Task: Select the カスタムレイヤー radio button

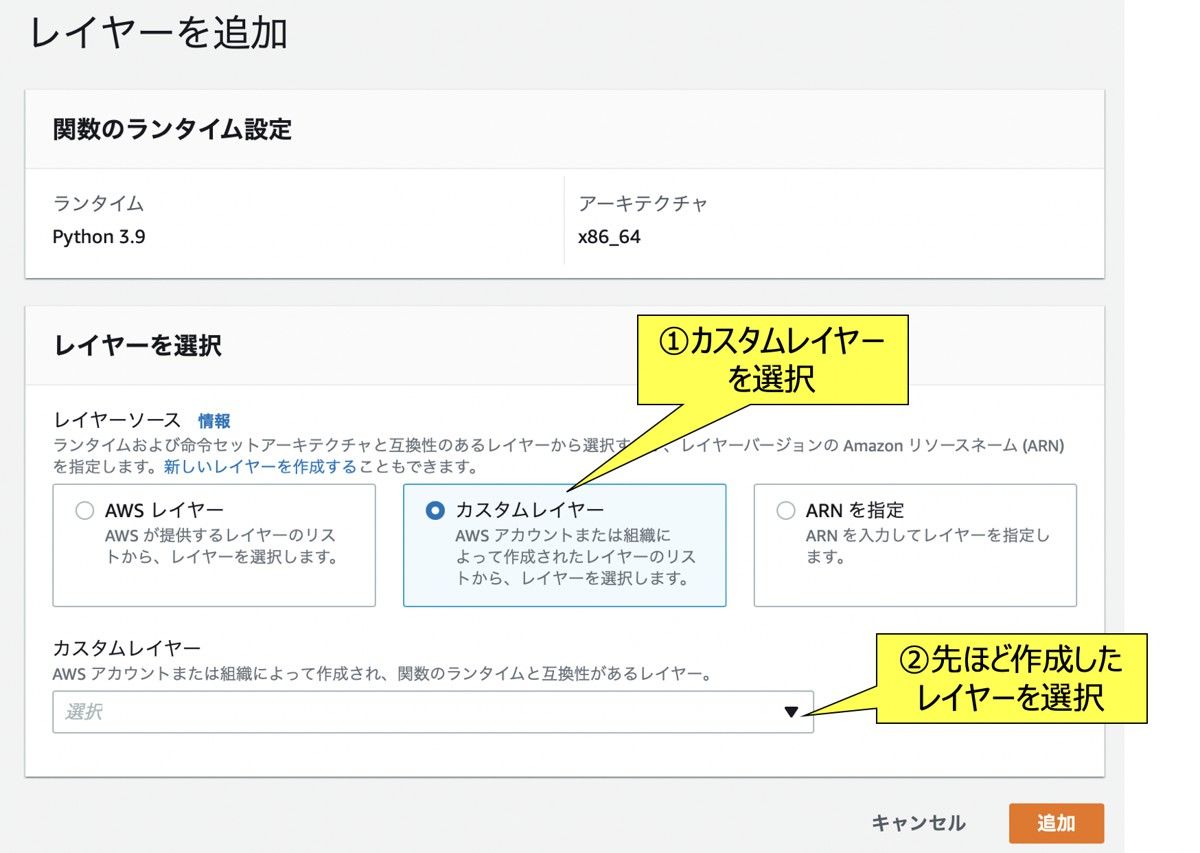Action: (x=435, y=509)
